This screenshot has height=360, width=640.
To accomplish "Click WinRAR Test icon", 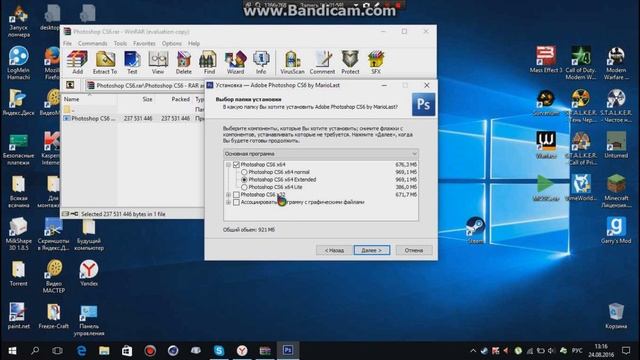I will pyautogui.click(x=132, y=62).
